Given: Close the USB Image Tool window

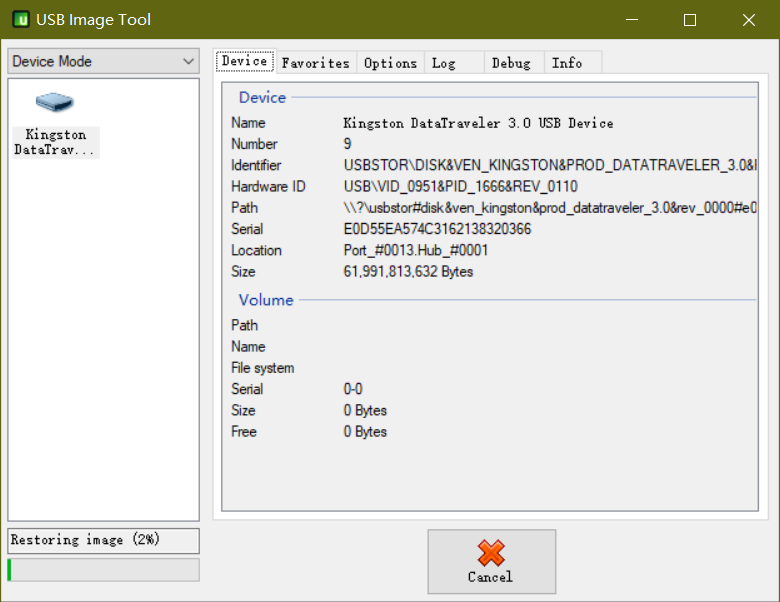Looking at the screenshot, I should point(749,20).
